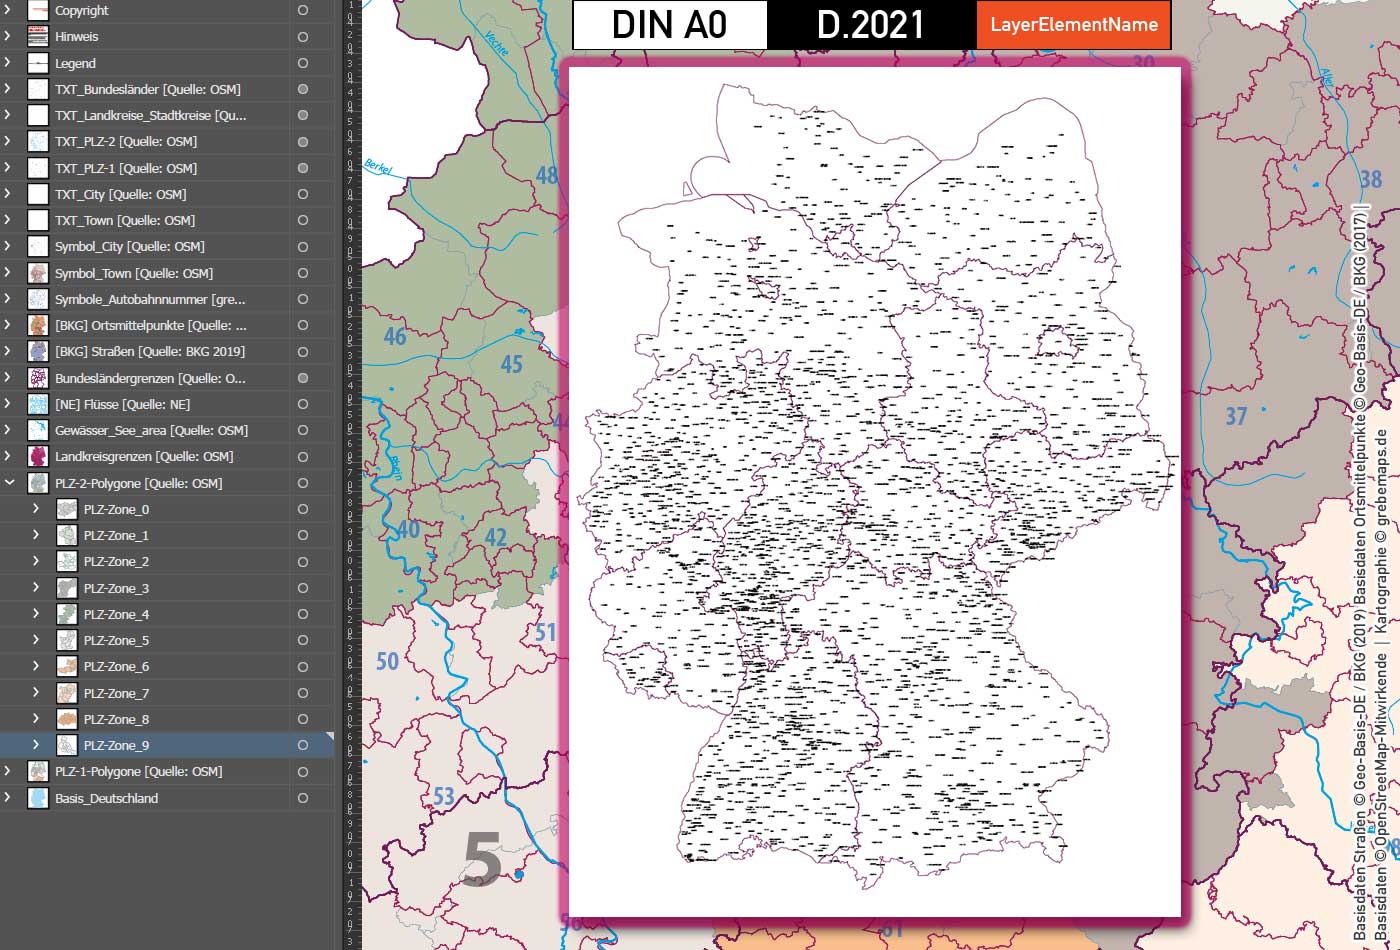Screen dimensions: 1400x950
Task: Click the [NE] Flüsse layer thumbnail
Action: coord(36,404)
